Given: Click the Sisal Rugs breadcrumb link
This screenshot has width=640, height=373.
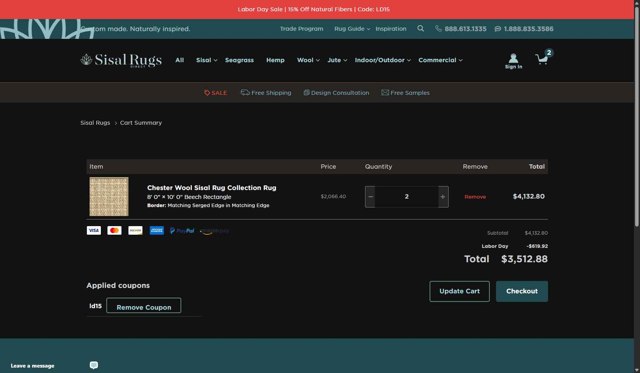Looking at the screenshot, I should click(x=95, y=122).
